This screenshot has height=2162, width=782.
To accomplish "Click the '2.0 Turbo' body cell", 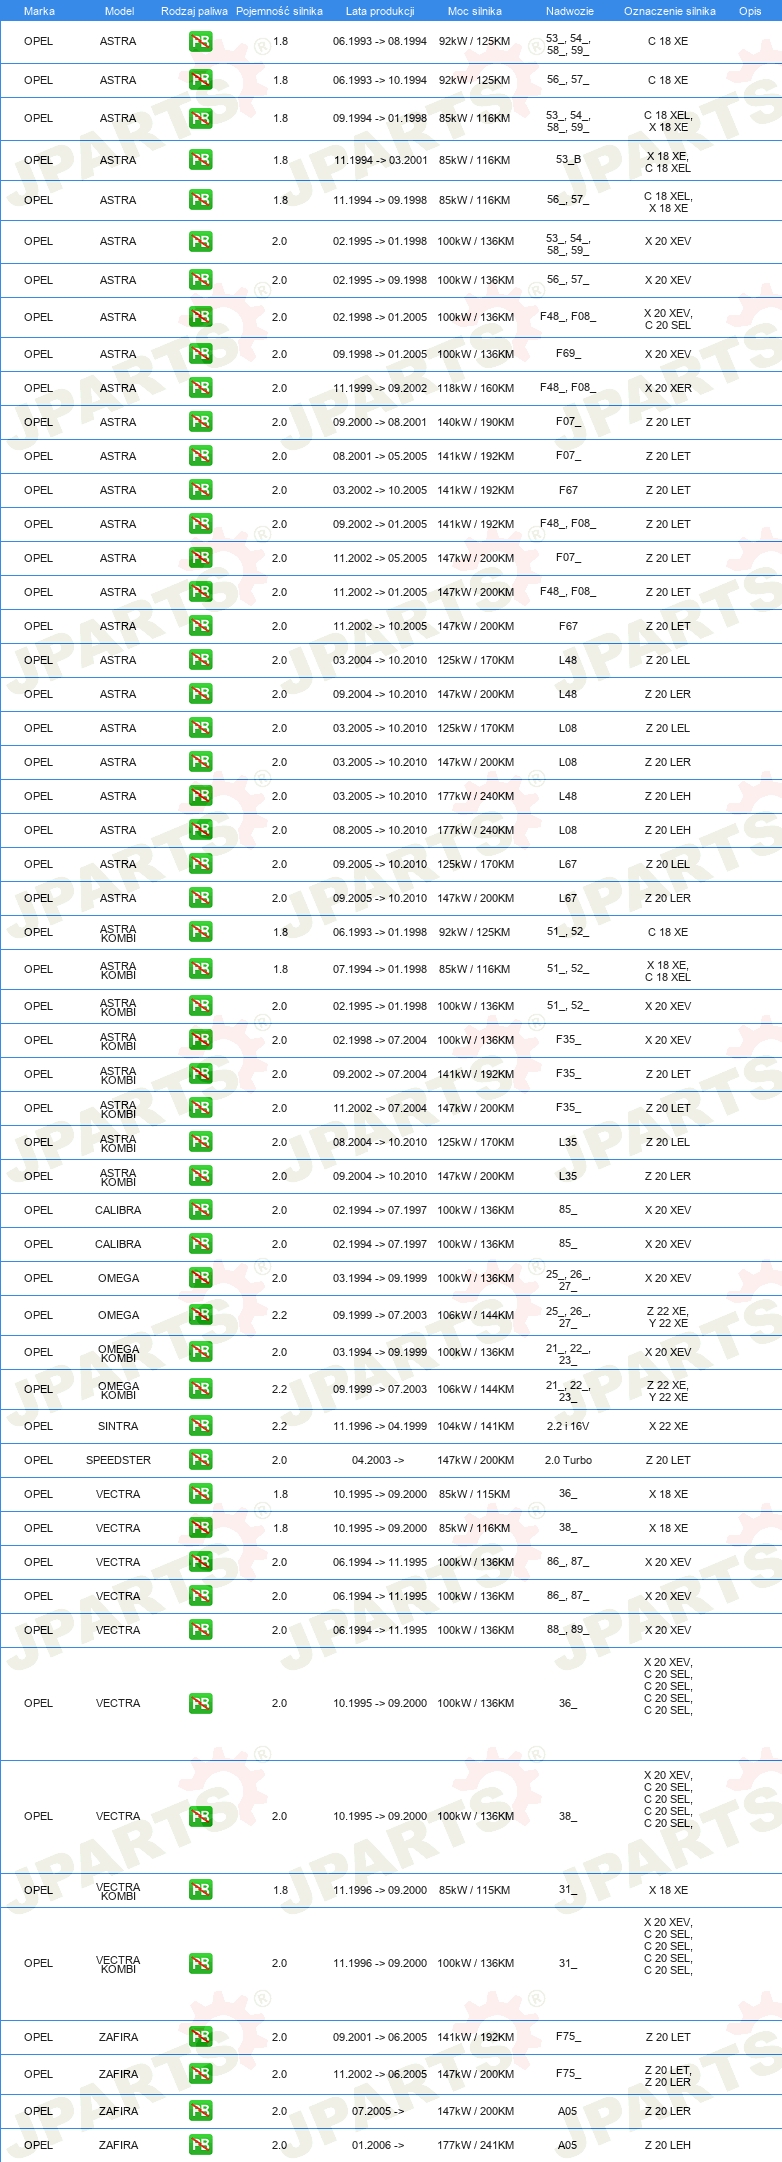I will point(568,1460).
